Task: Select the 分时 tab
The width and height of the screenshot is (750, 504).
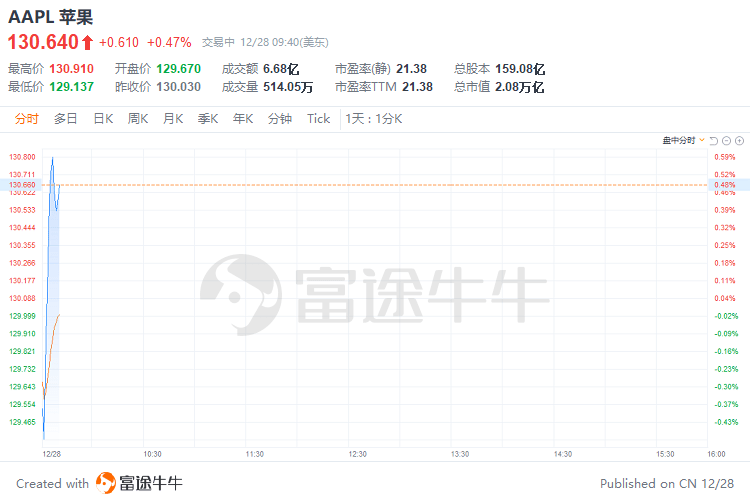Action: [x=26, y=119]
